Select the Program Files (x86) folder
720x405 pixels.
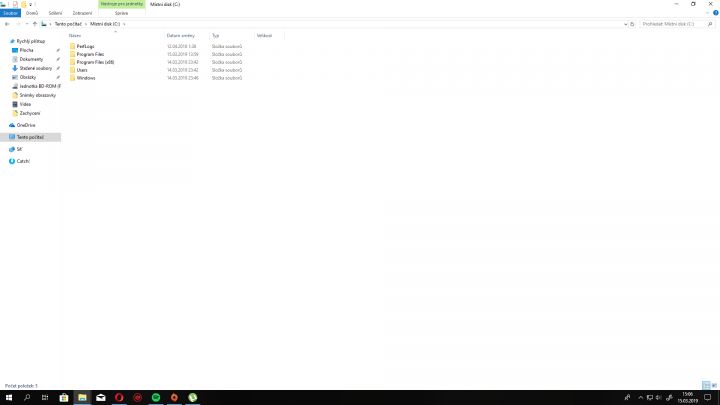point(92,62)
